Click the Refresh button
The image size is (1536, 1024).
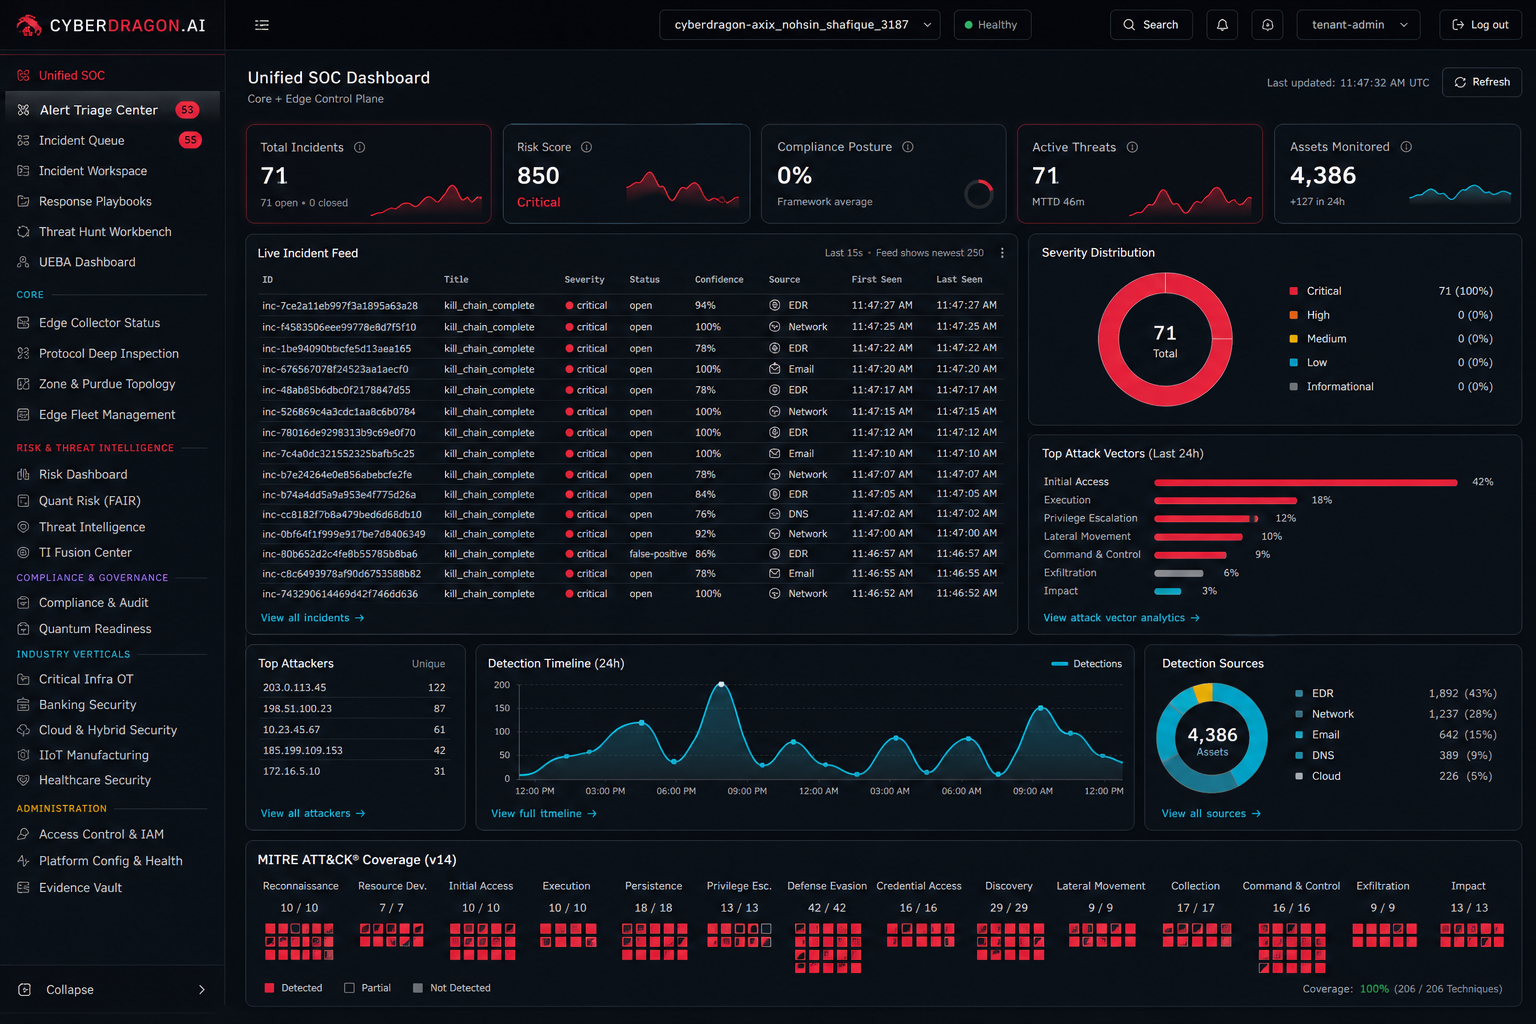(x=1482, y=82)
